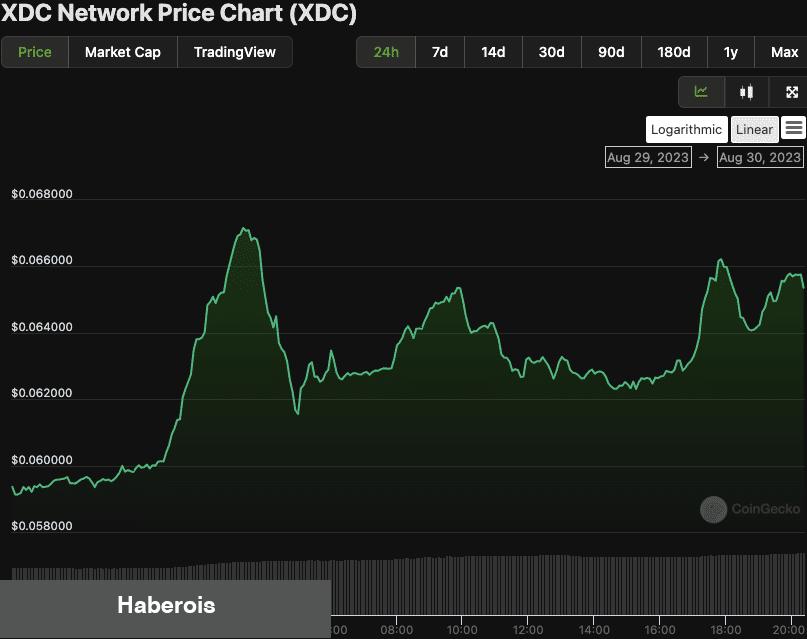Click the $0.066000 axis label

42,260
